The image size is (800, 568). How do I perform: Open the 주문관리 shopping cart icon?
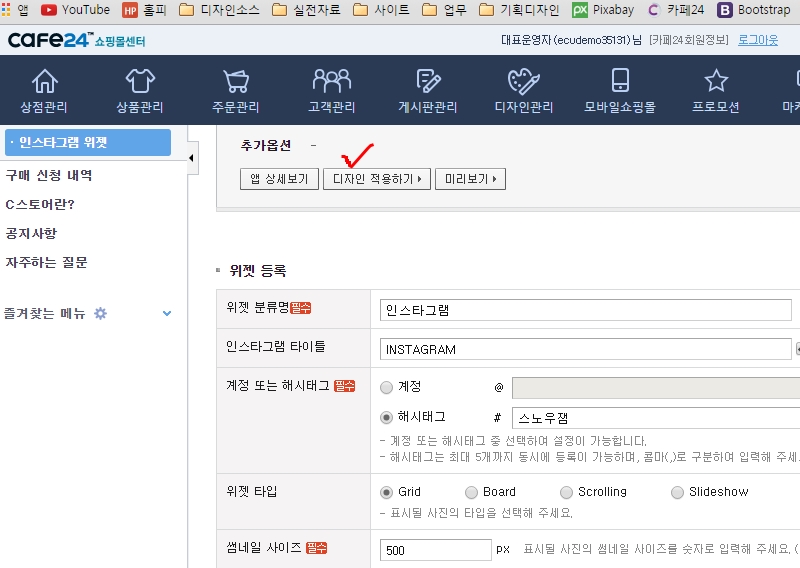coord(236,82)
